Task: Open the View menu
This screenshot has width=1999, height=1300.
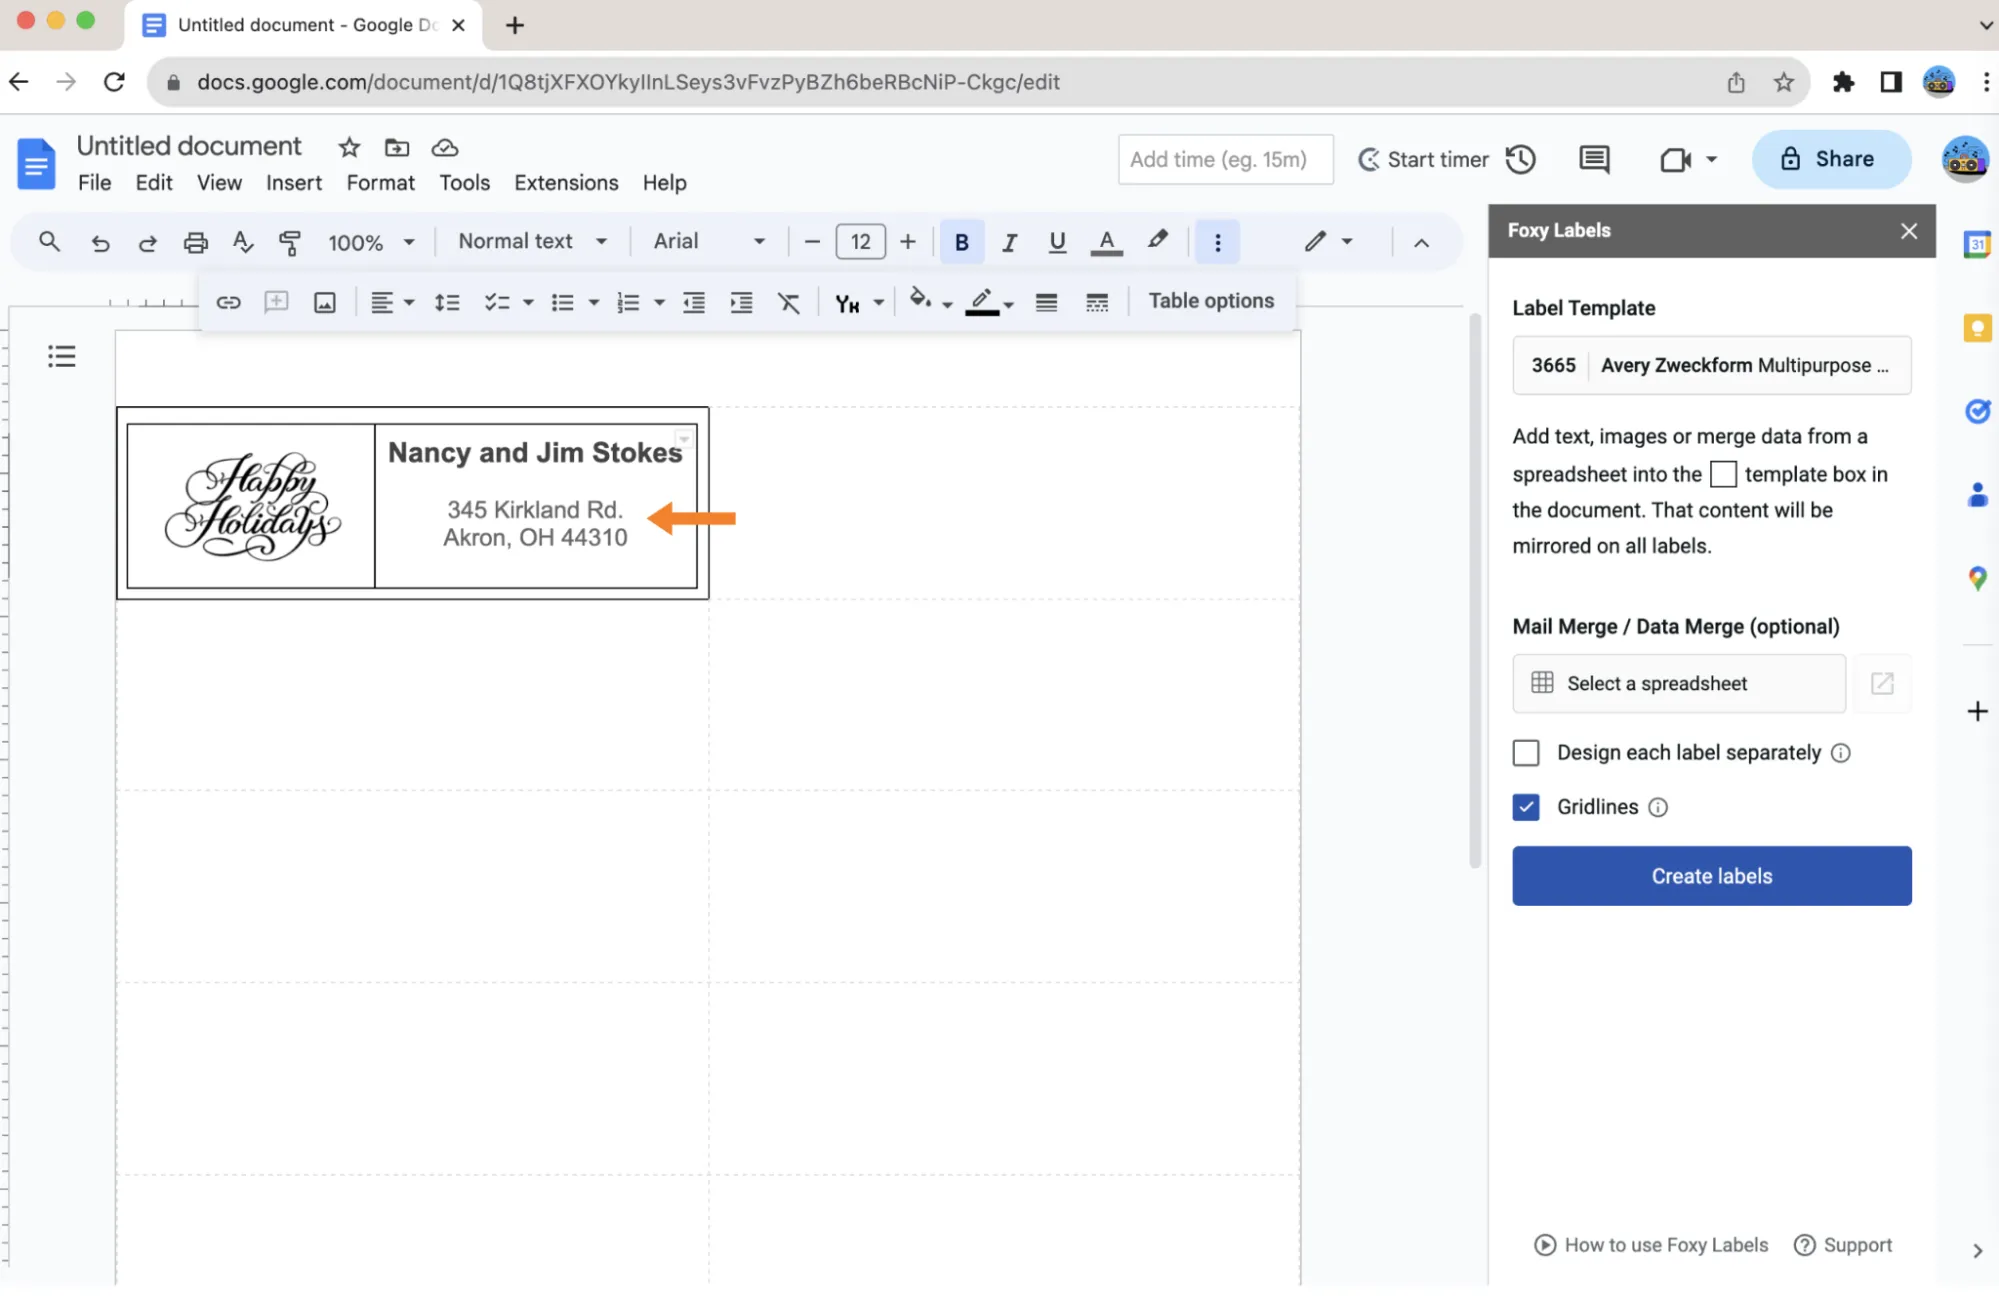Action: [x=219, y=183]
